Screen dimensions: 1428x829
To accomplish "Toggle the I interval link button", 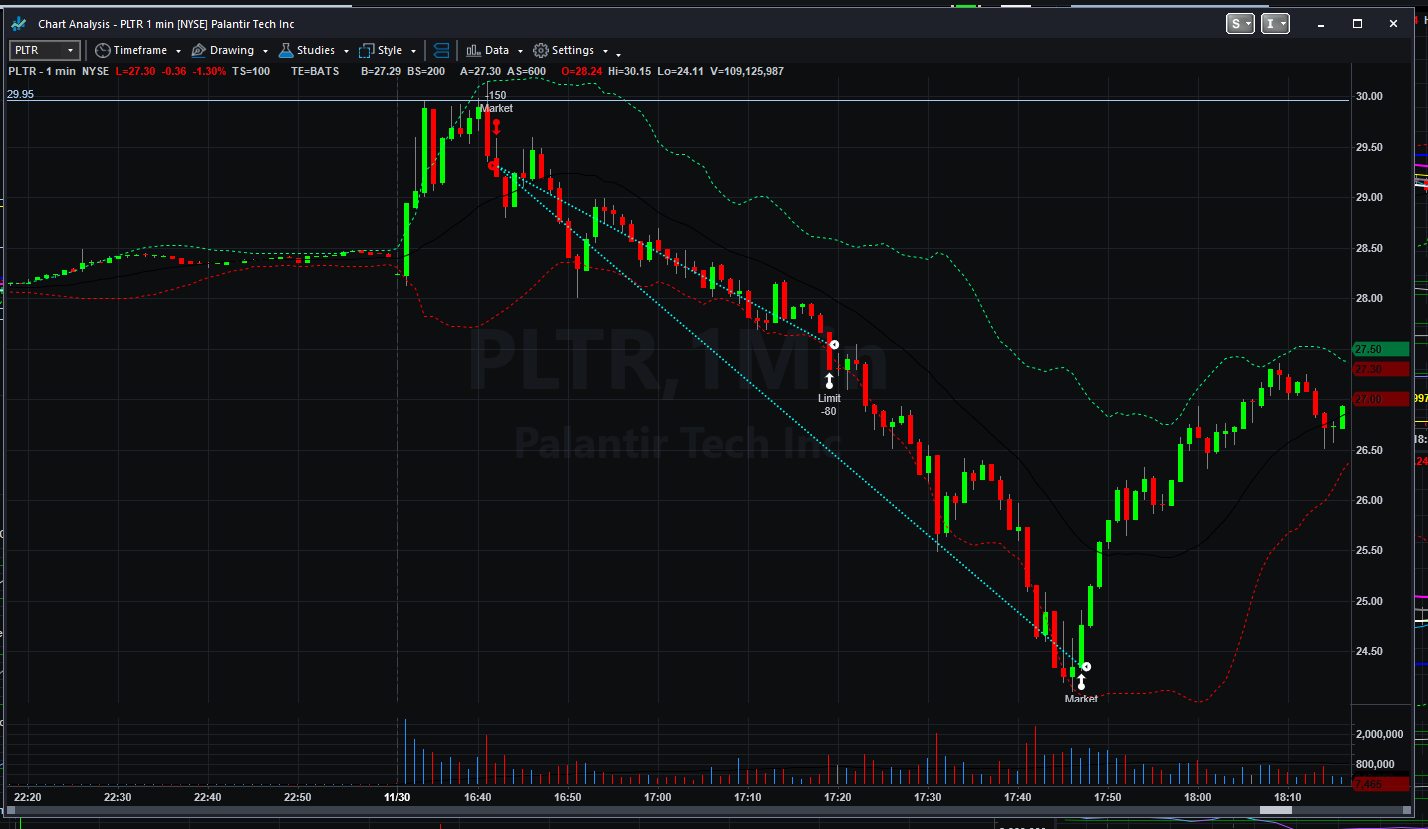I will pos(1275,23).
